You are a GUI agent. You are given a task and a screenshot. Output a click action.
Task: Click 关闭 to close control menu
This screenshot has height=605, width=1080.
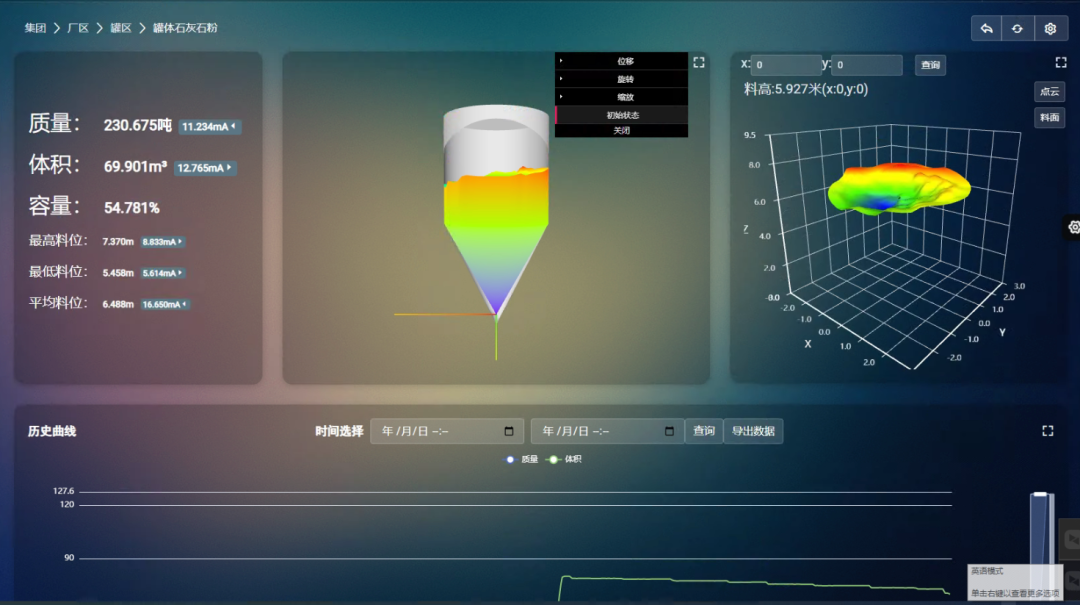point(622,130)
